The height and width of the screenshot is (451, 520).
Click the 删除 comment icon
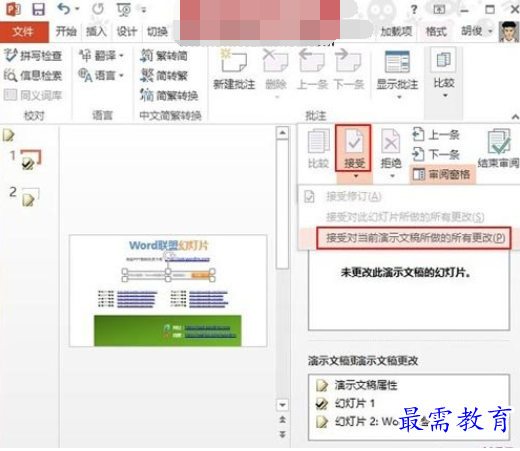coord(275,61)
